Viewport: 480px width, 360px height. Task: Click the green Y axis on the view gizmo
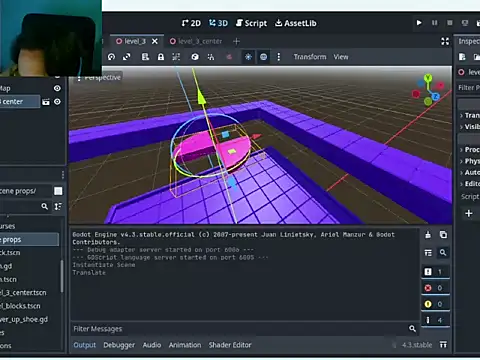pos(428,78)
